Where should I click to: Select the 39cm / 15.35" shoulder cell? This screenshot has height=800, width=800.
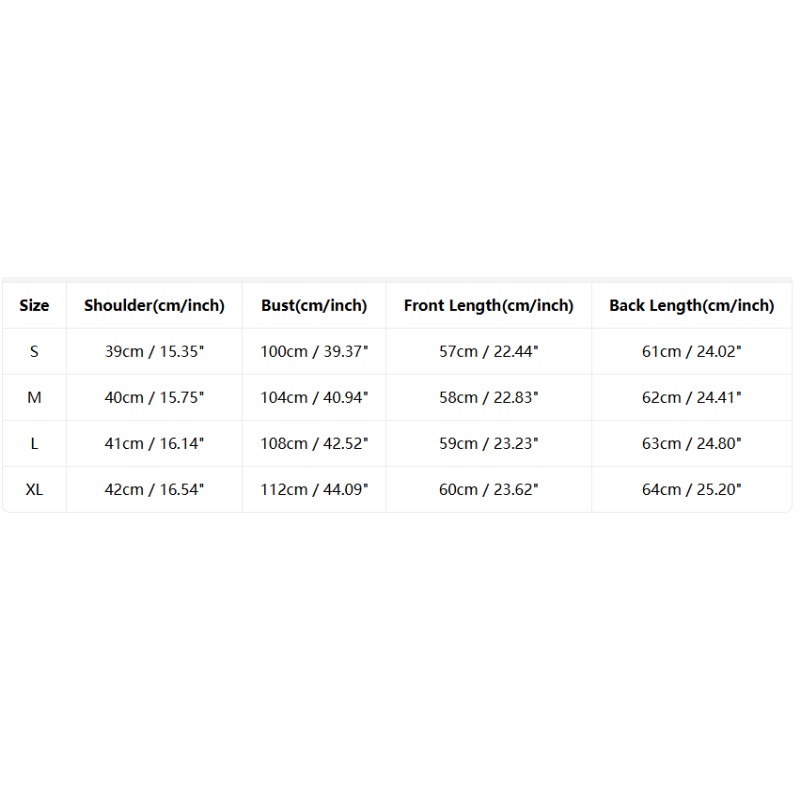pyautogui.click(x=155, y=352)
